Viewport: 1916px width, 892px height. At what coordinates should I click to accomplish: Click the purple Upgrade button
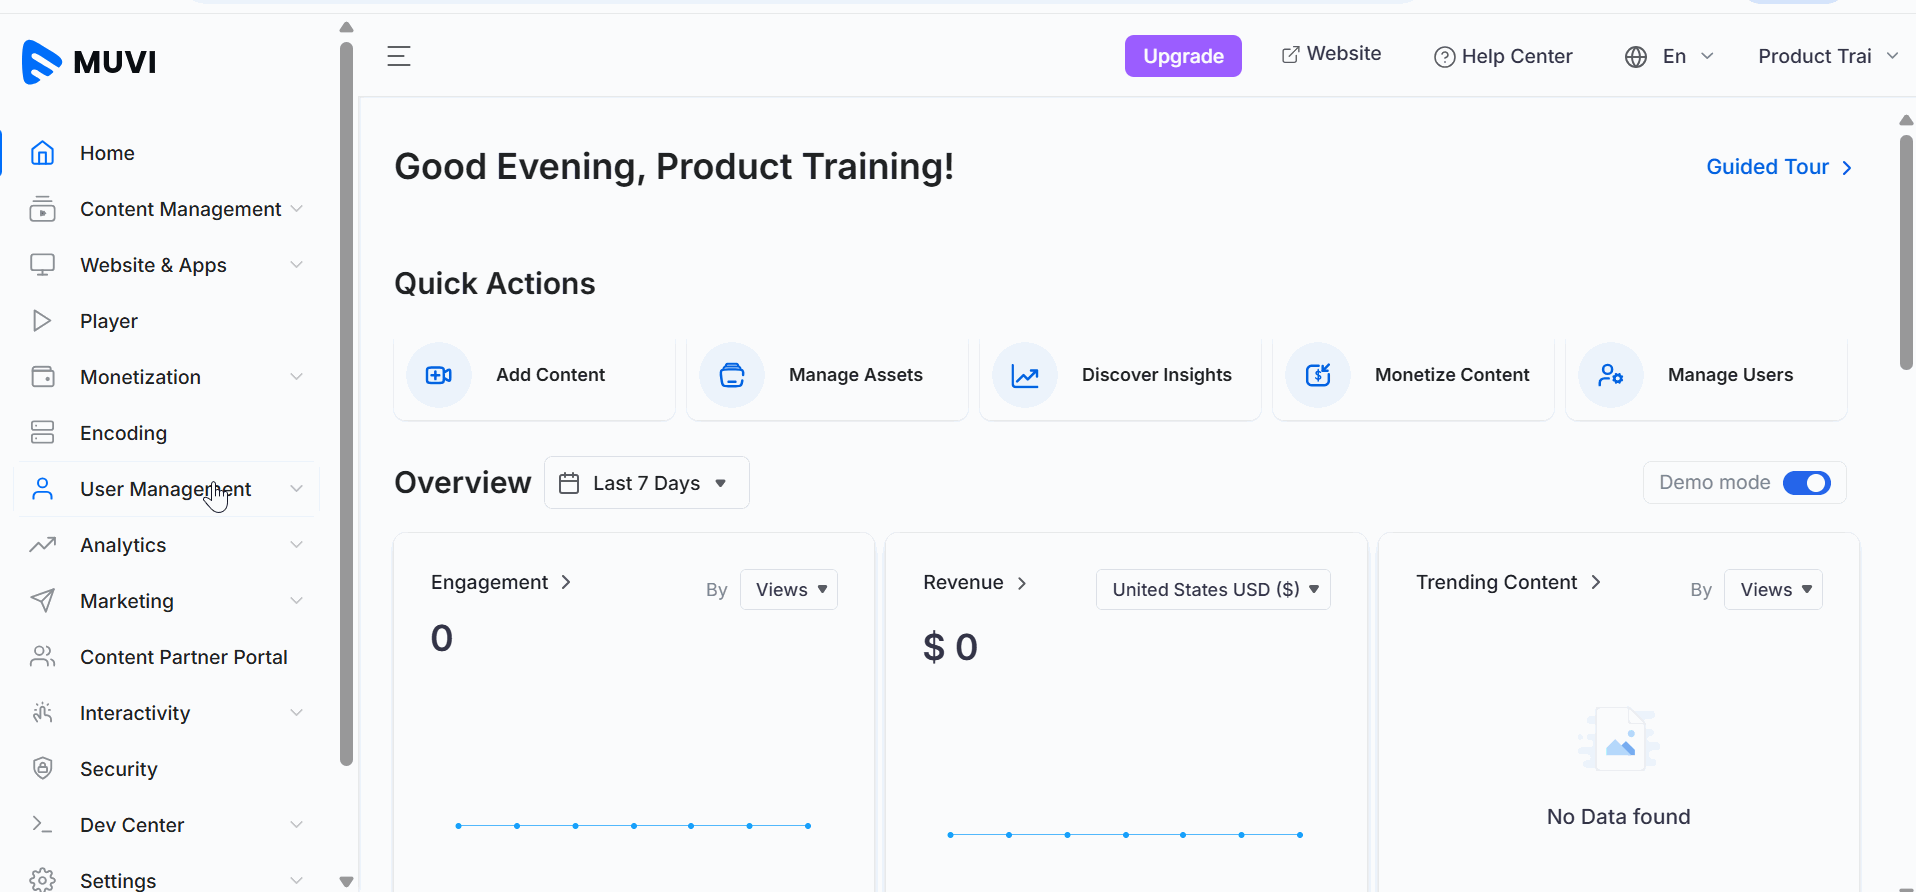point(1183,56)
